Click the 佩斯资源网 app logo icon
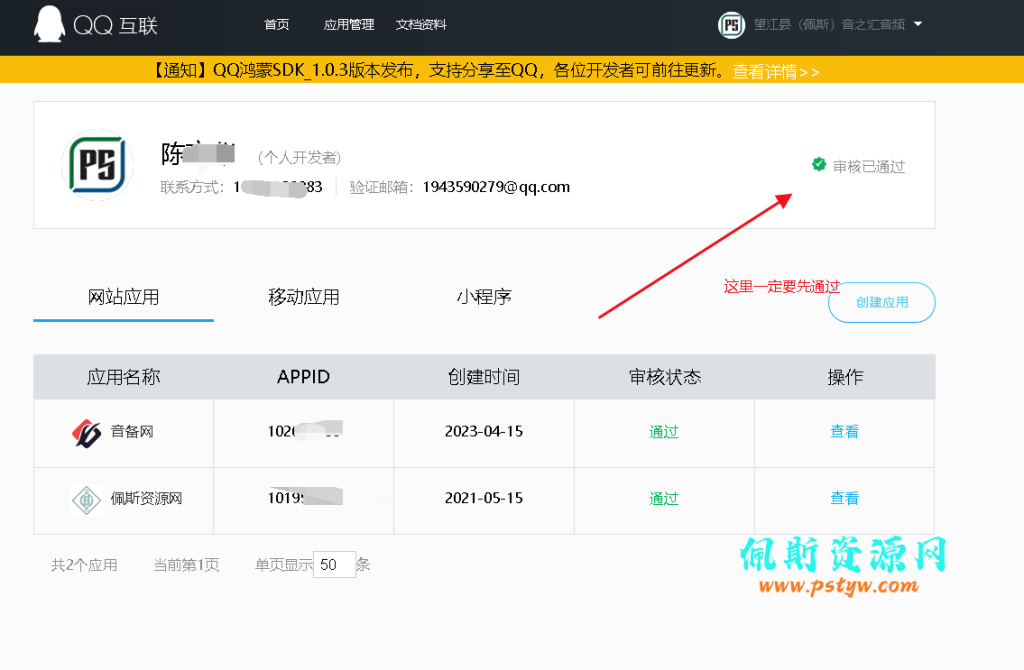The height and width of the screenshot is (670, 1024). 86,500
